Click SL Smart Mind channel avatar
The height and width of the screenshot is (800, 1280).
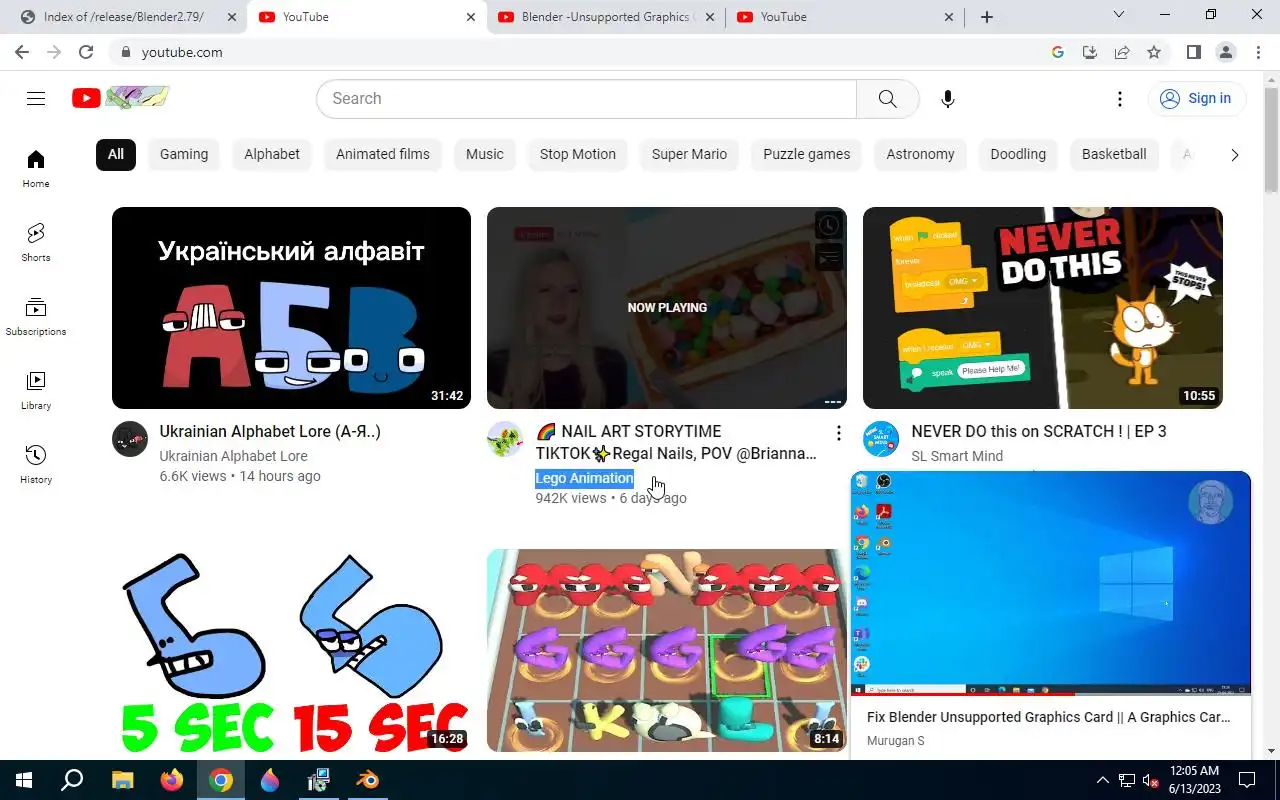881,439
